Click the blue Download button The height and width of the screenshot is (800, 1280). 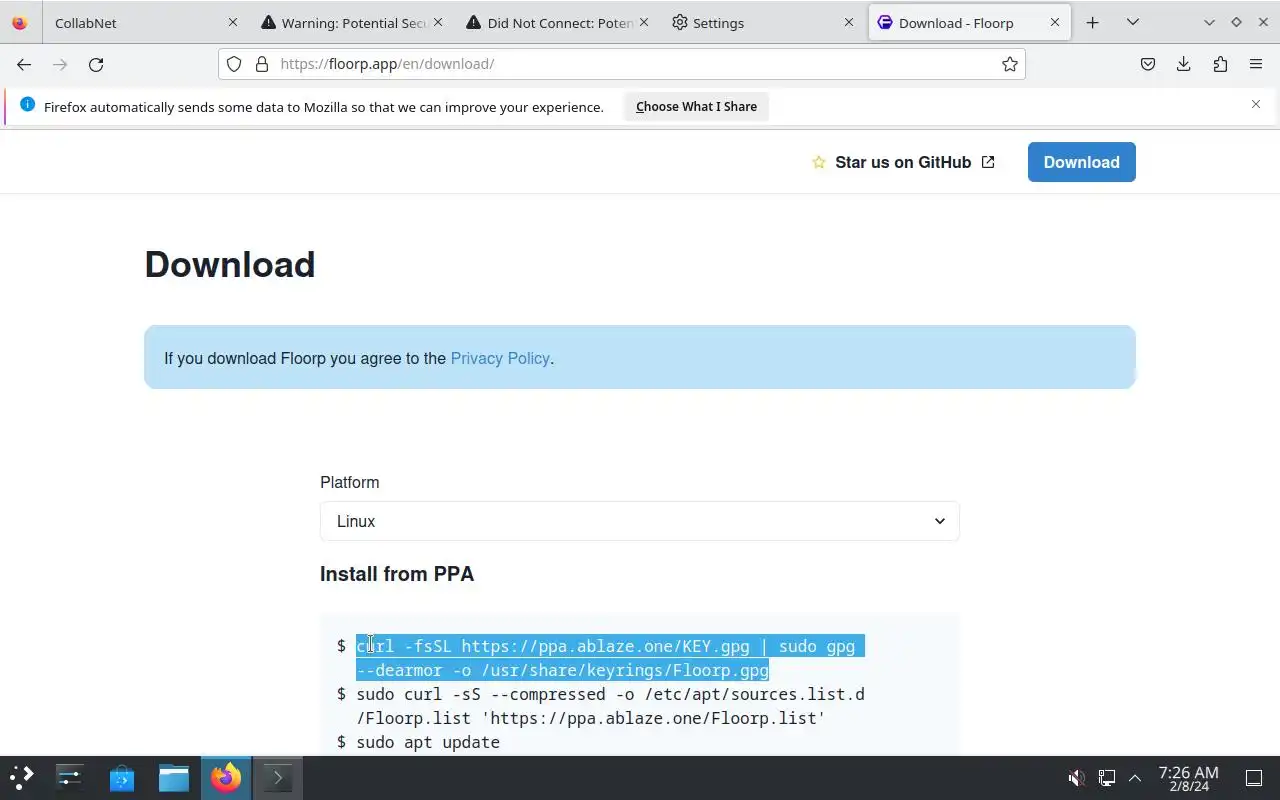[x=1082, y=162]
